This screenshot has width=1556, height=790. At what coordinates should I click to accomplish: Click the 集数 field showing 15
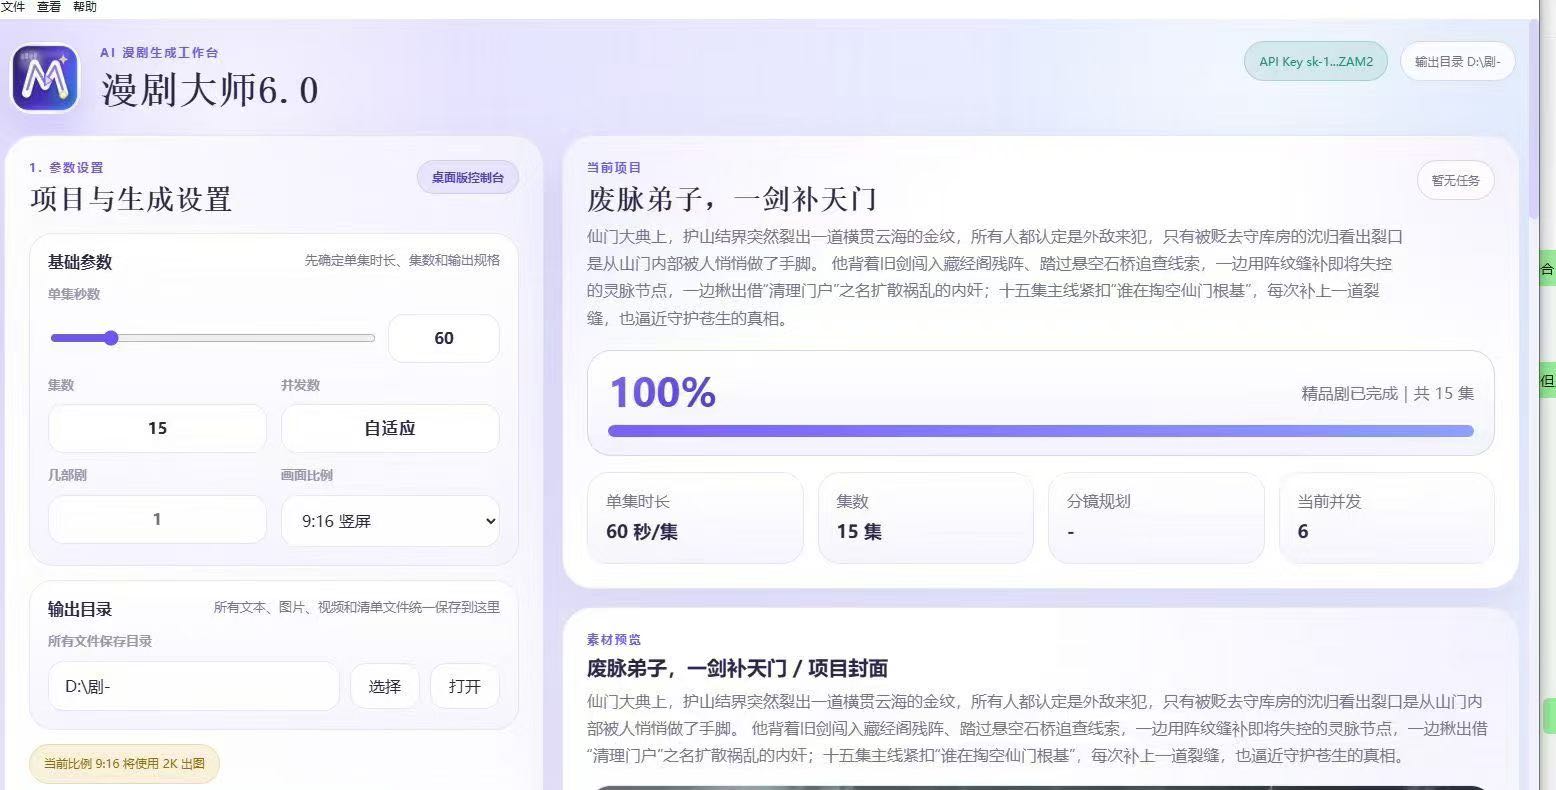[157, 428]
